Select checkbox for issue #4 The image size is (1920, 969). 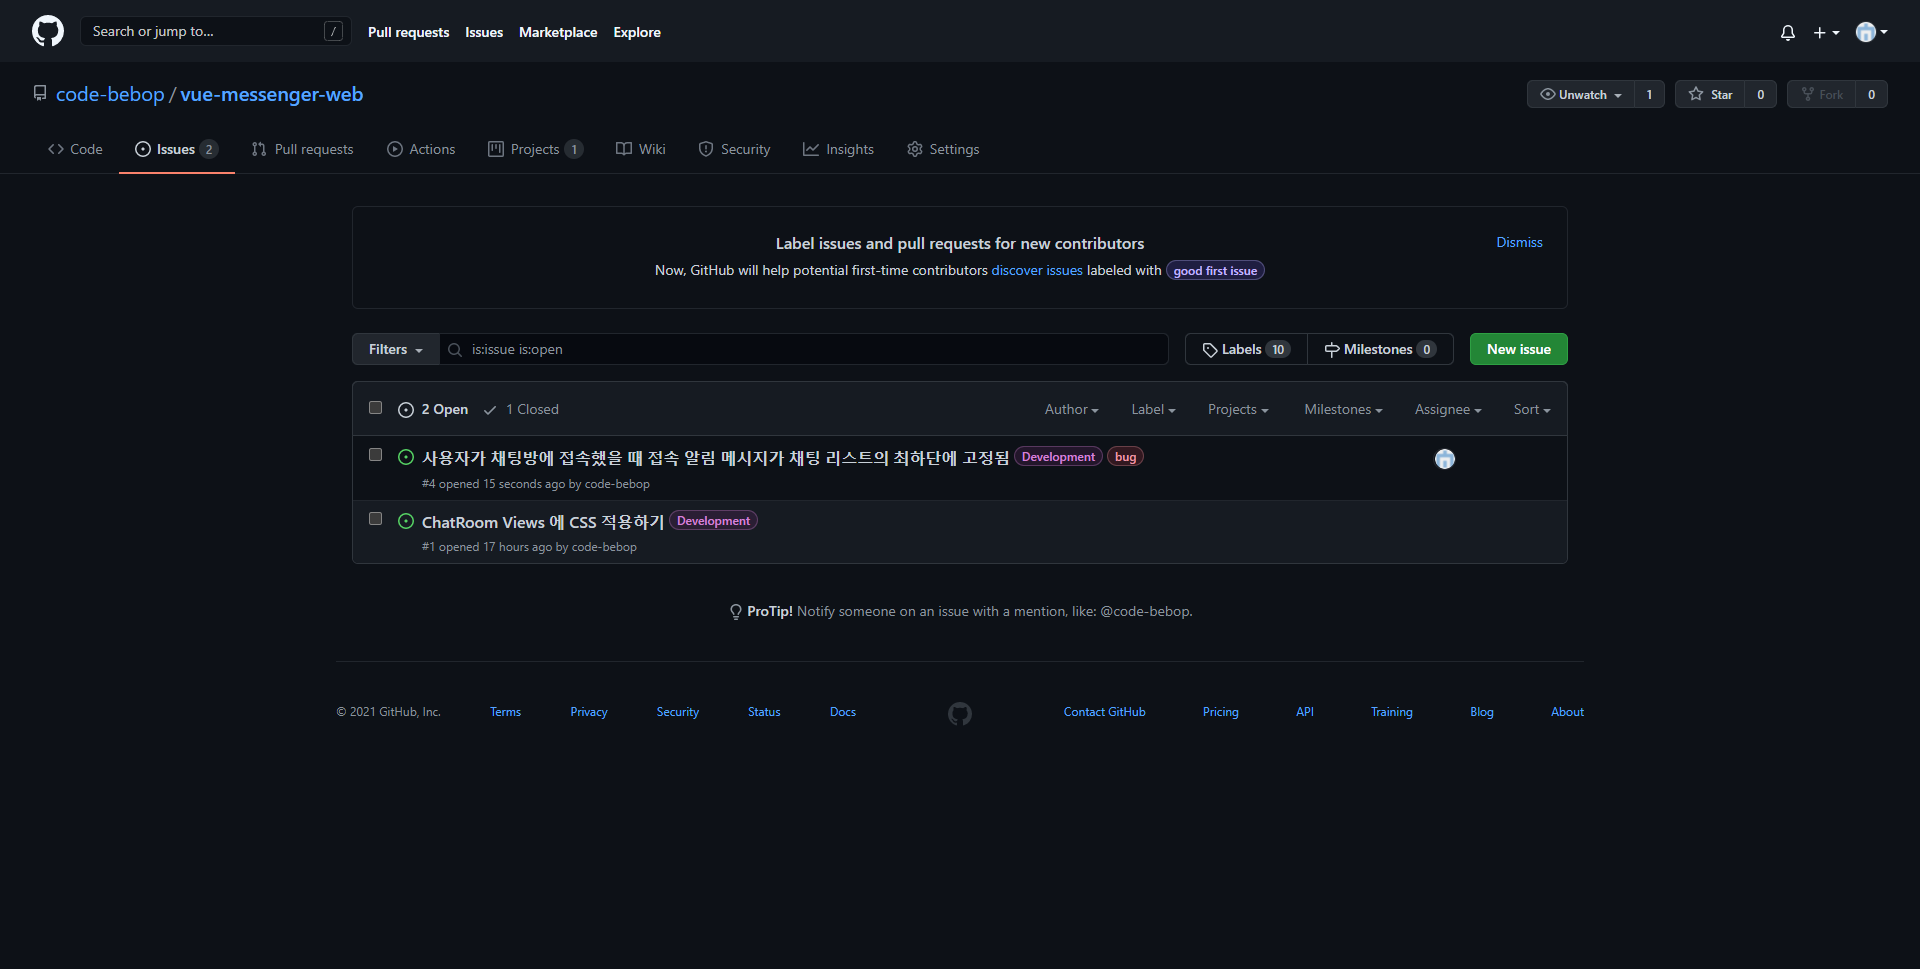tap(376, 455)
